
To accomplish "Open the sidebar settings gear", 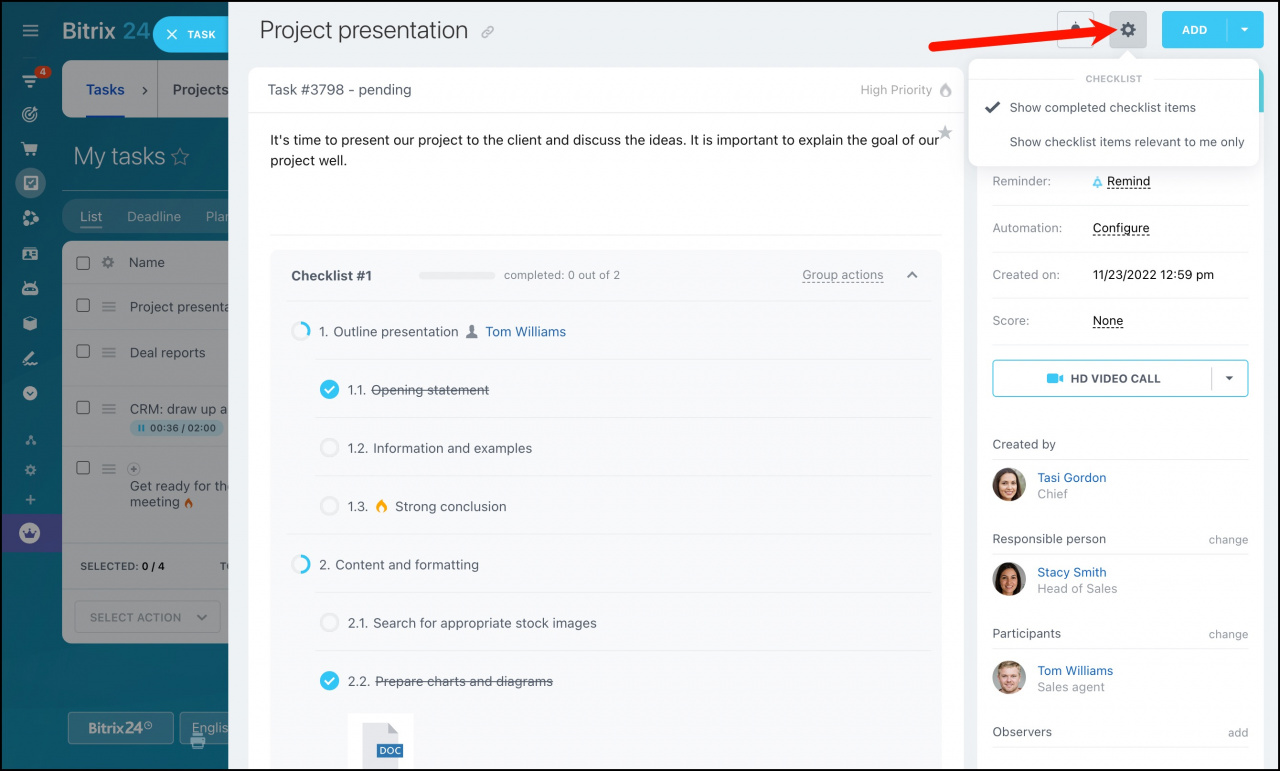I will coord(30,470).
